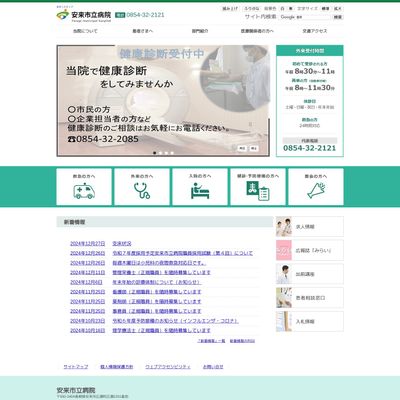The width and height of the screenshot is (400, 400).
Task: Click the carousel play (再生) button
Action: [x=242, y=148]
